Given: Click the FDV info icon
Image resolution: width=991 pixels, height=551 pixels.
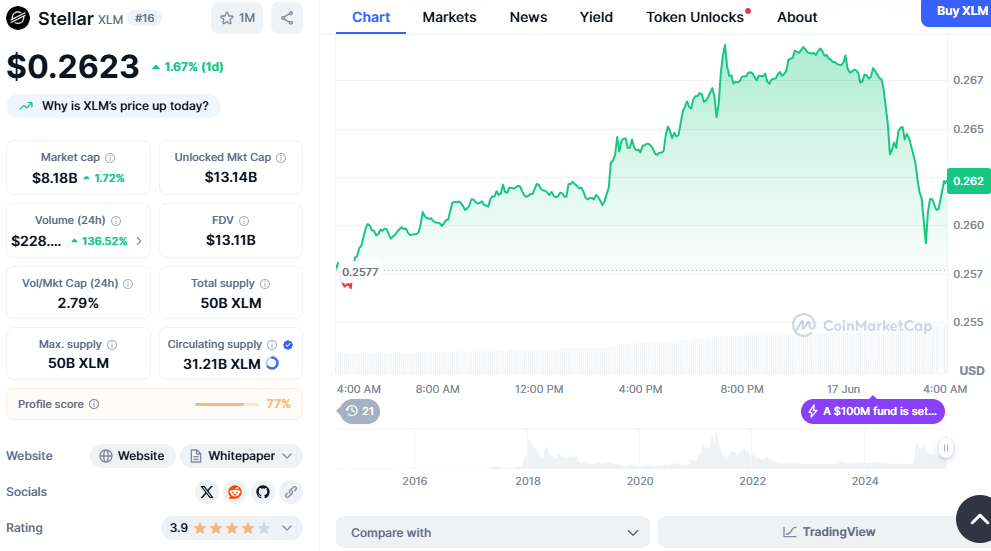Looking at the screenshot, I should (244, 221).
